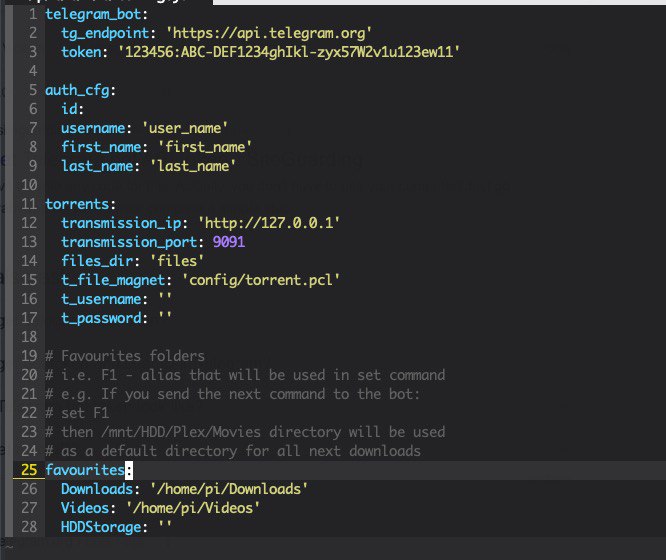Viewport: 666px width, 560px height.
Task: Click the 'config/torrent.pcl' value
Action: (x=261, y=280)
